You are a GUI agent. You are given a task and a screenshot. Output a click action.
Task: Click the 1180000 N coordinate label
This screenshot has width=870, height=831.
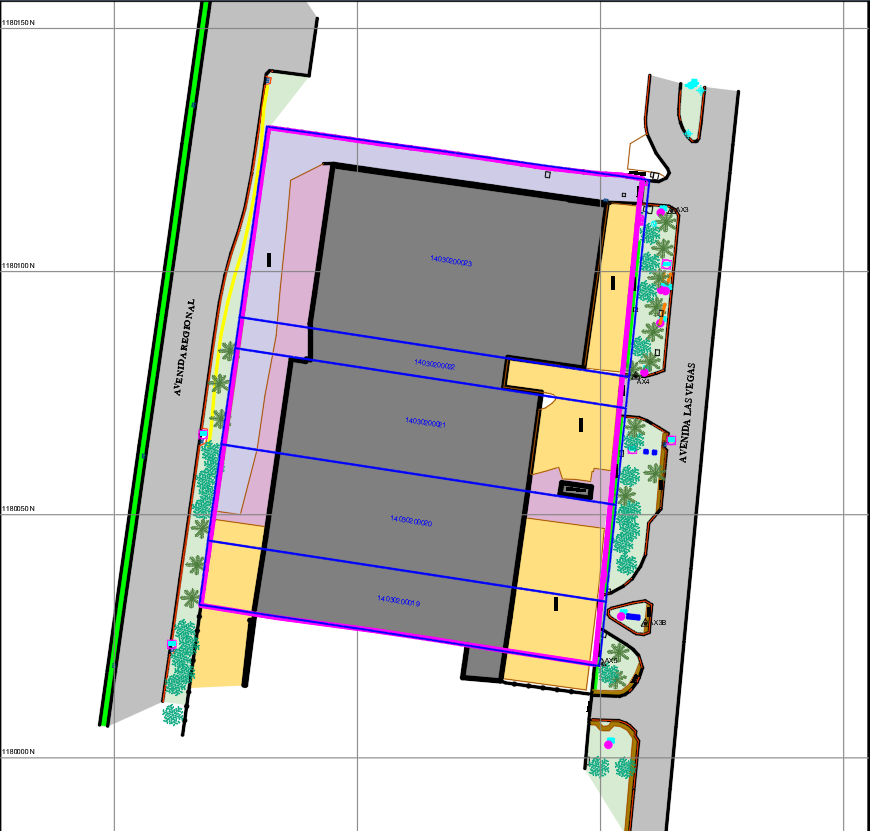pyautogui.click(x=18, y=752)
